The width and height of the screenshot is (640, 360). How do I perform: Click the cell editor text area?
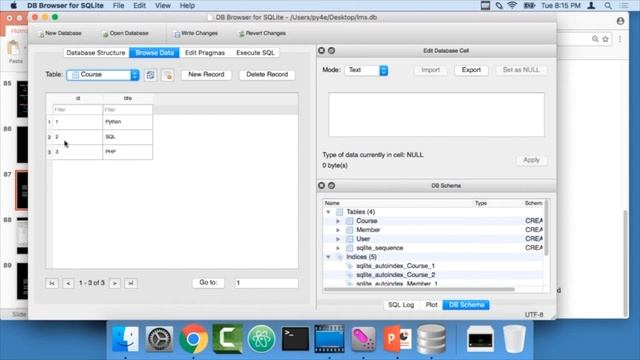tap(436, 115)
